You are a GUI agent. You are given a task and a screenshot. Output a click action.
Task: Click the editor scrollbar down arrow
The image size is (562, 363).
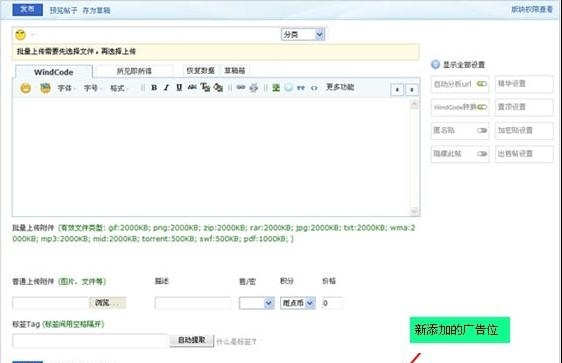414,211
